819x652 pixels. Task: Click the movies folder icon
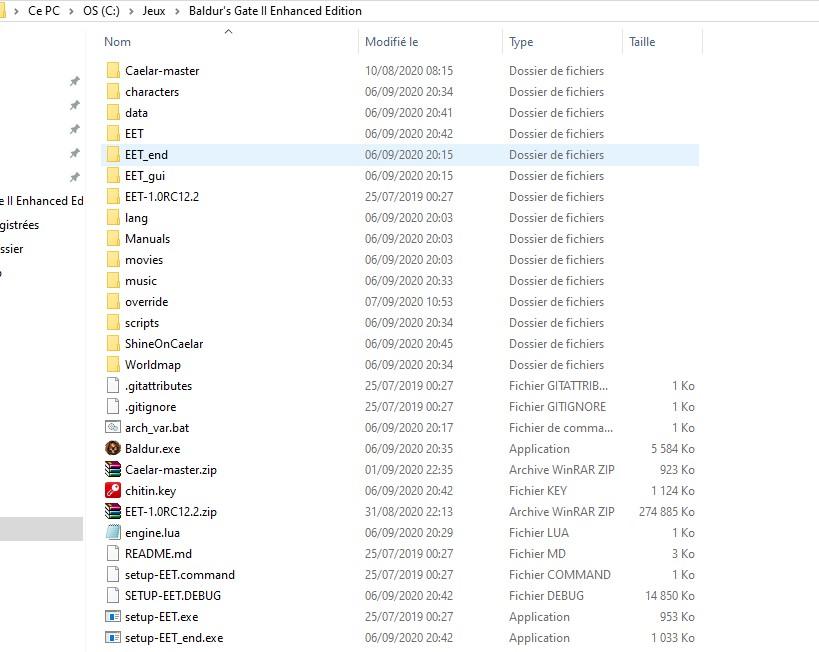click(113, 260)
